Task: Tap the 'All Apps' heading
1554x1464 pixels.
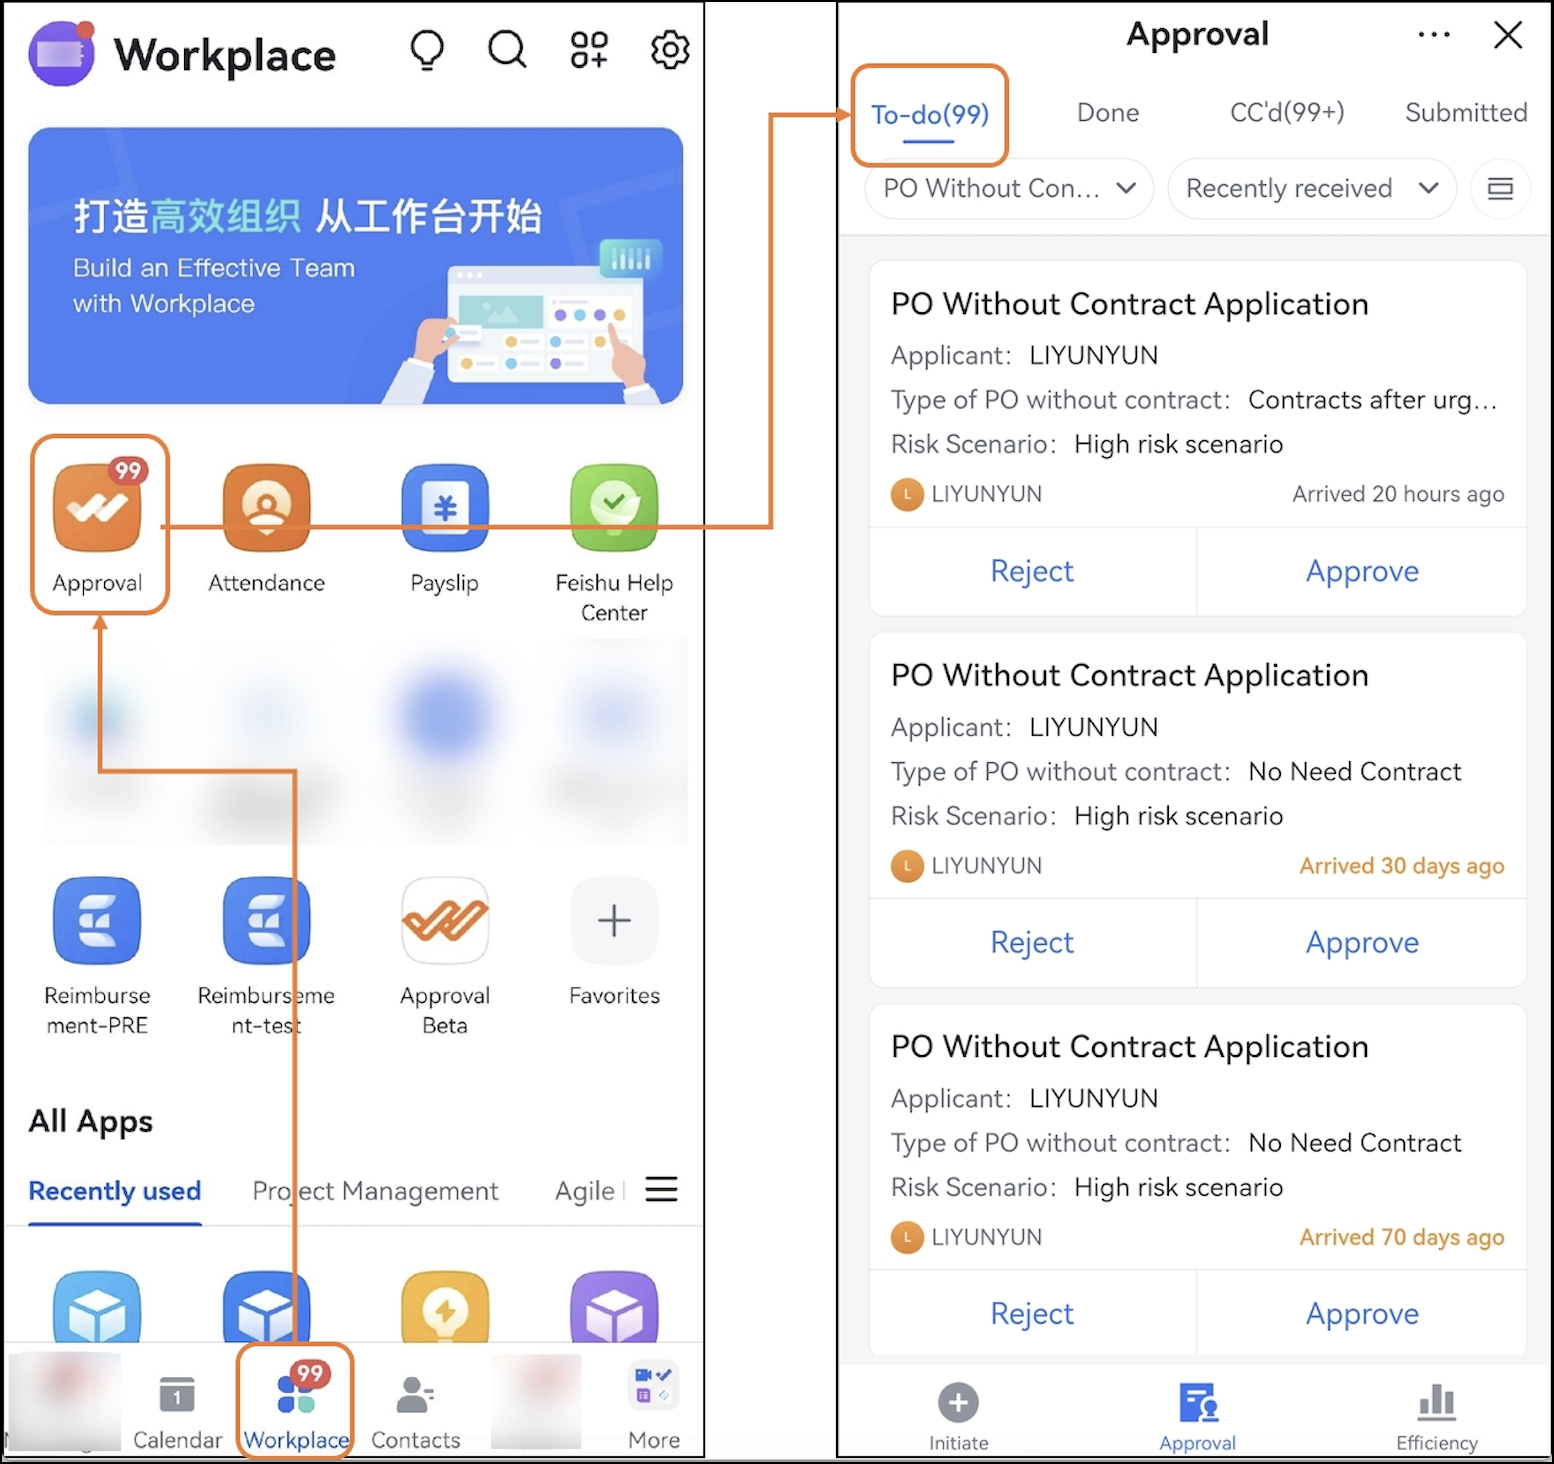Action: tap(91, 1121)
